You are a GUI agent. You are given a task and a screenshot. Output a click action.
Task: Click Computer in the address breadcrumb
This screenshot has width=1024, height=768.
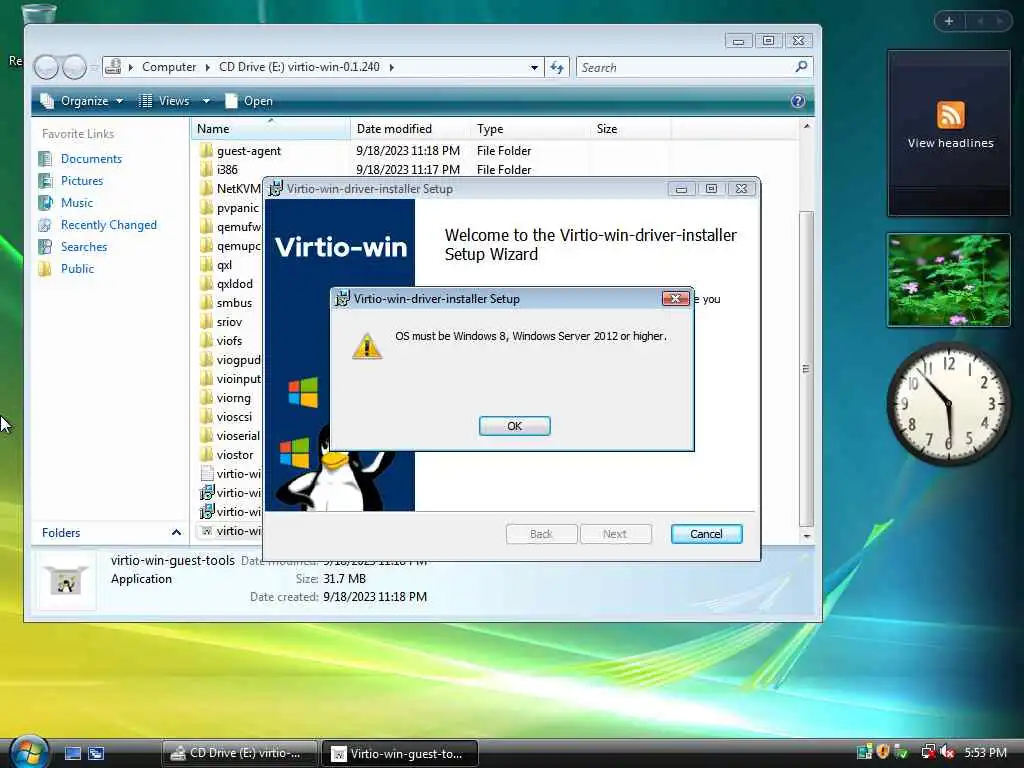[x=168, y=67]
